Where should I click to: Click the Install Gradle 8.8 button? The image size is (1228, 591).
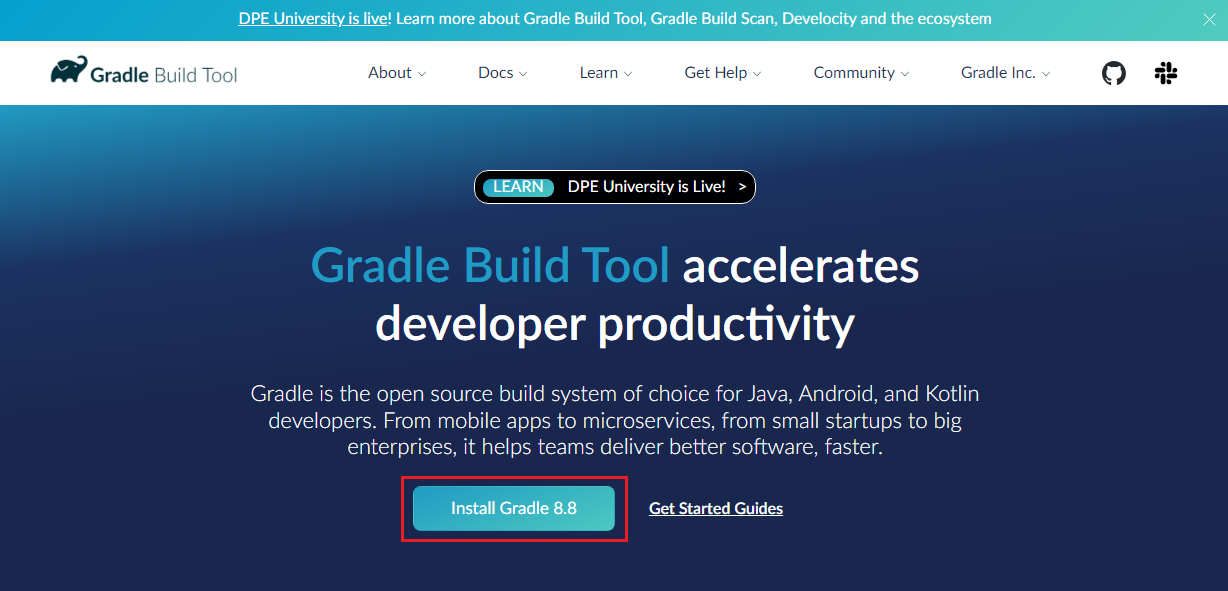coord(514,508)
